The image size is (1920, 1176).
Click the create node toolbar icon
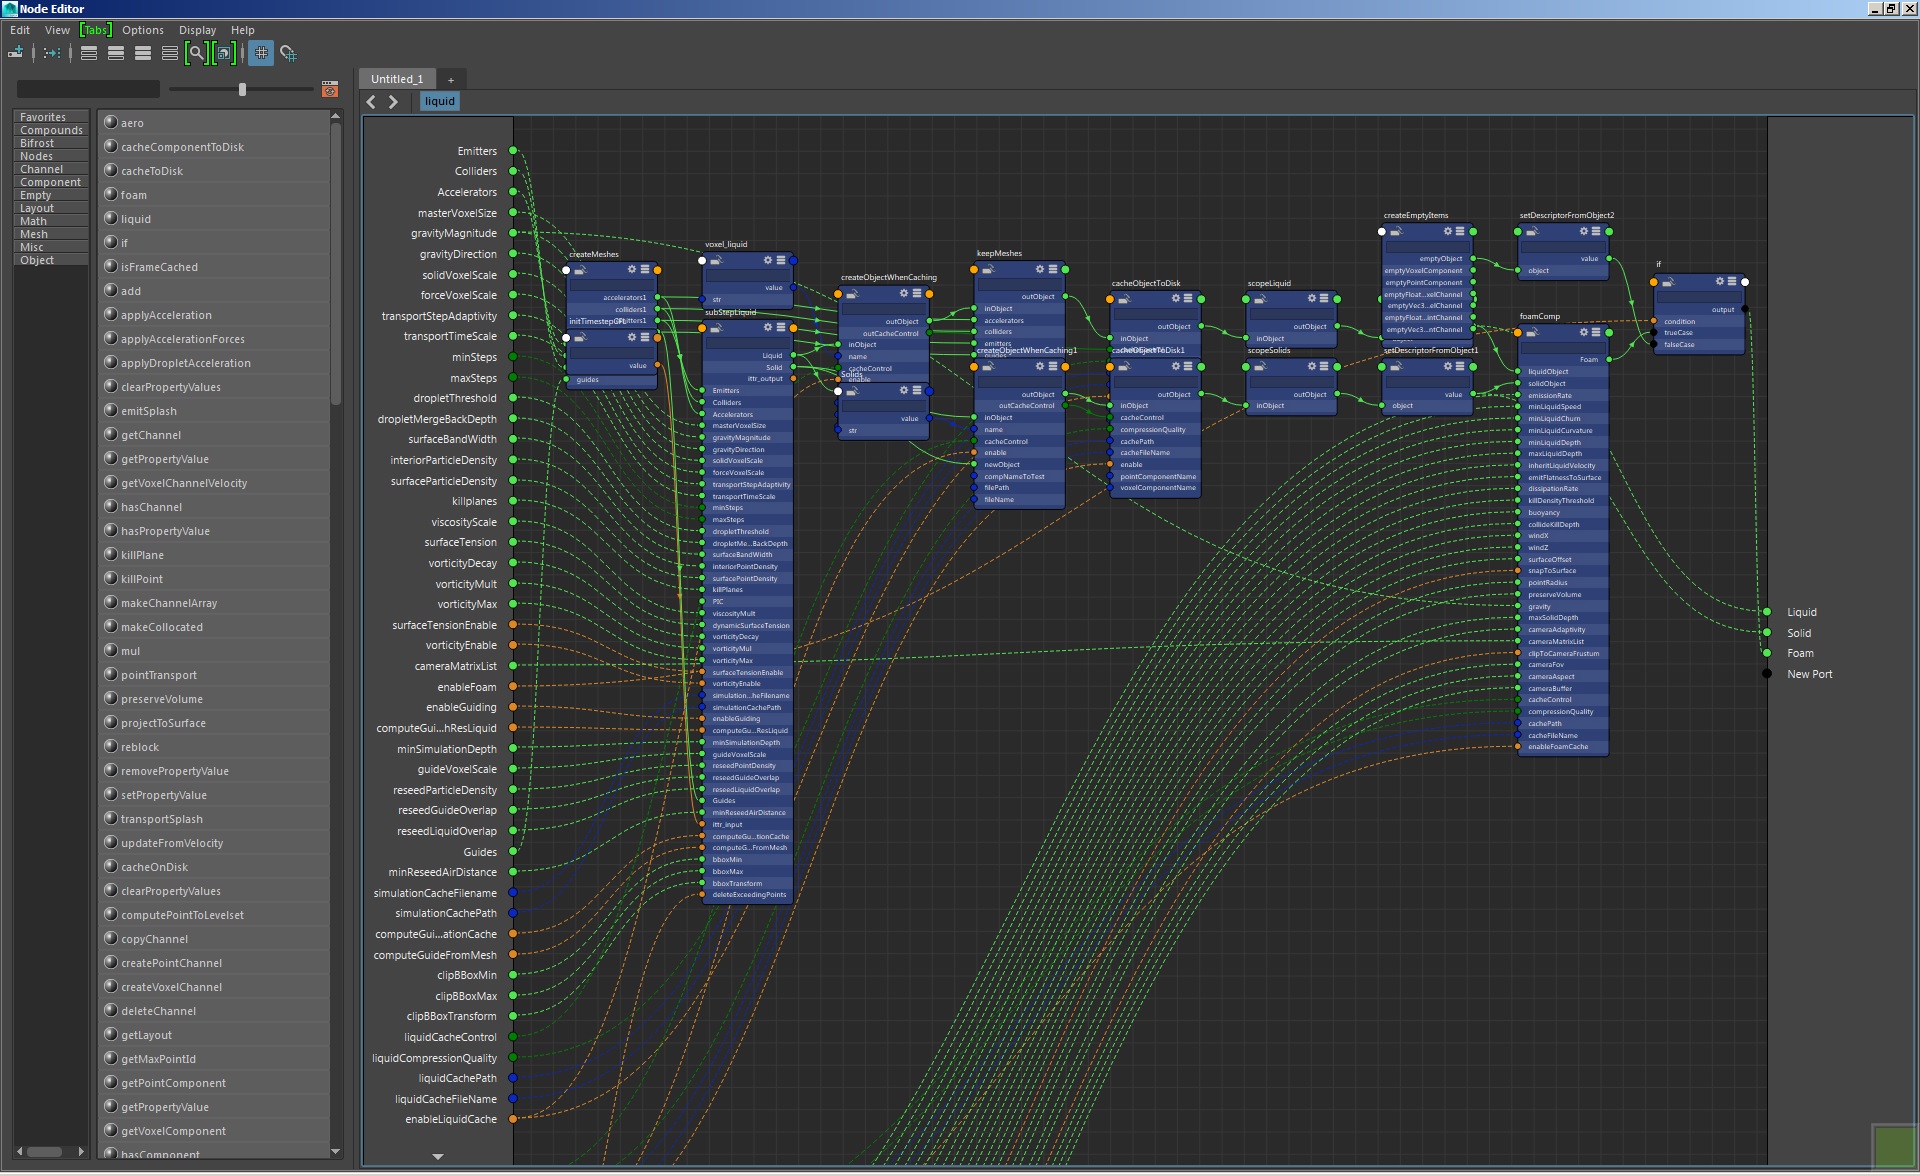[16, 52]
